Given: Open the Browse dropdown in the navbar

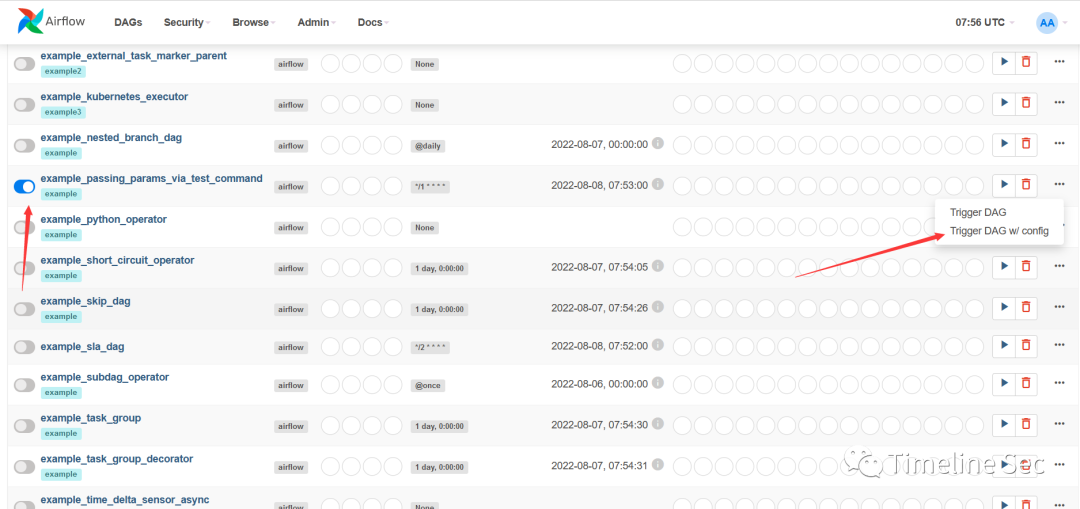Looking at the screenshot, I should tap(253, 22).
